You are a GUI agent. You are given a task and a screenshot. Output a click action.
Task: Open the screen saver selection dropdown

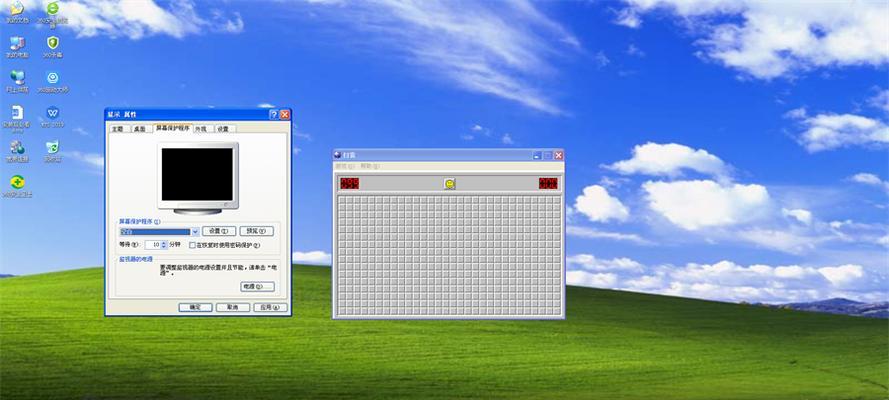point(194,231)
